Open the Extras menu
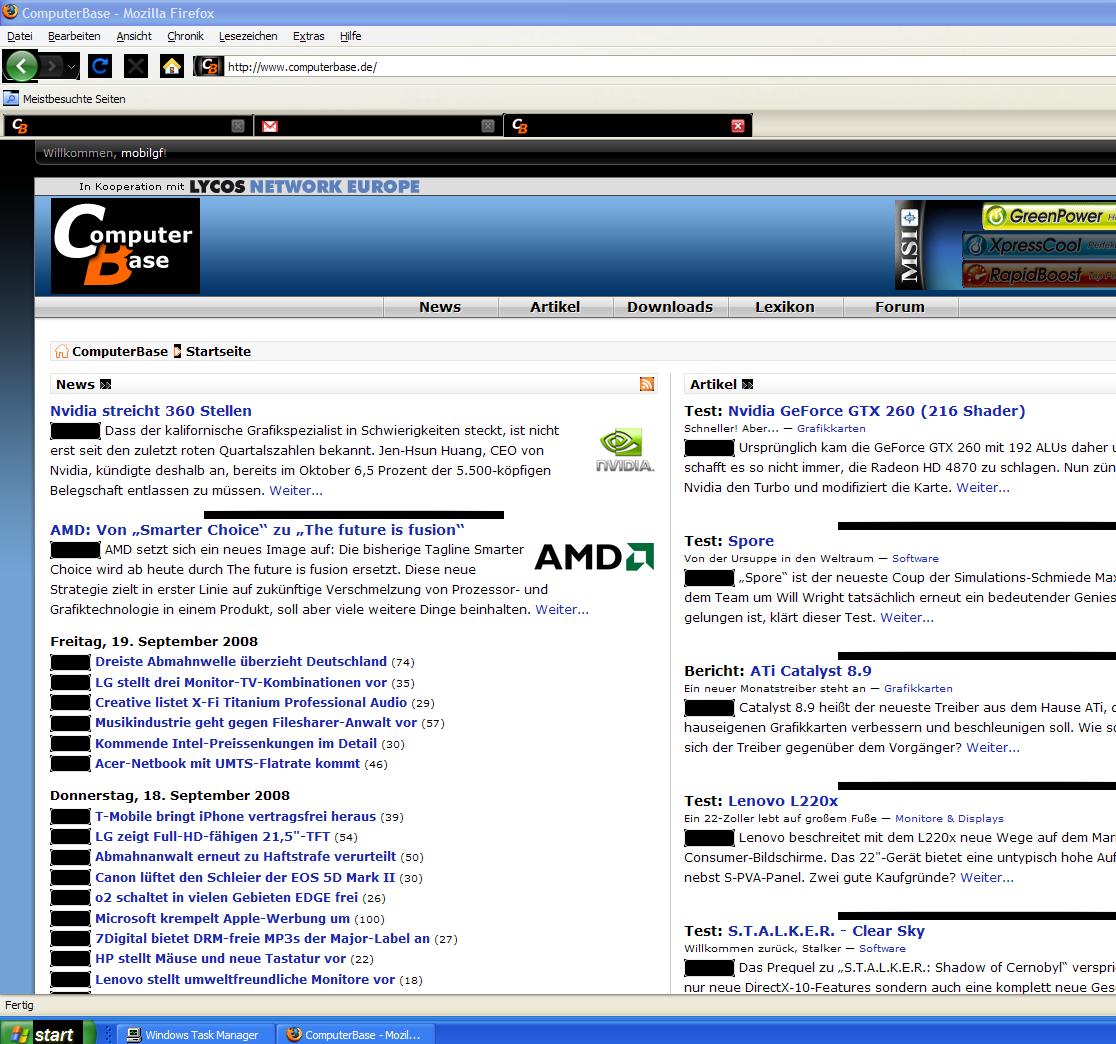The image size is (1116, 1044). [x=308, y=36]
